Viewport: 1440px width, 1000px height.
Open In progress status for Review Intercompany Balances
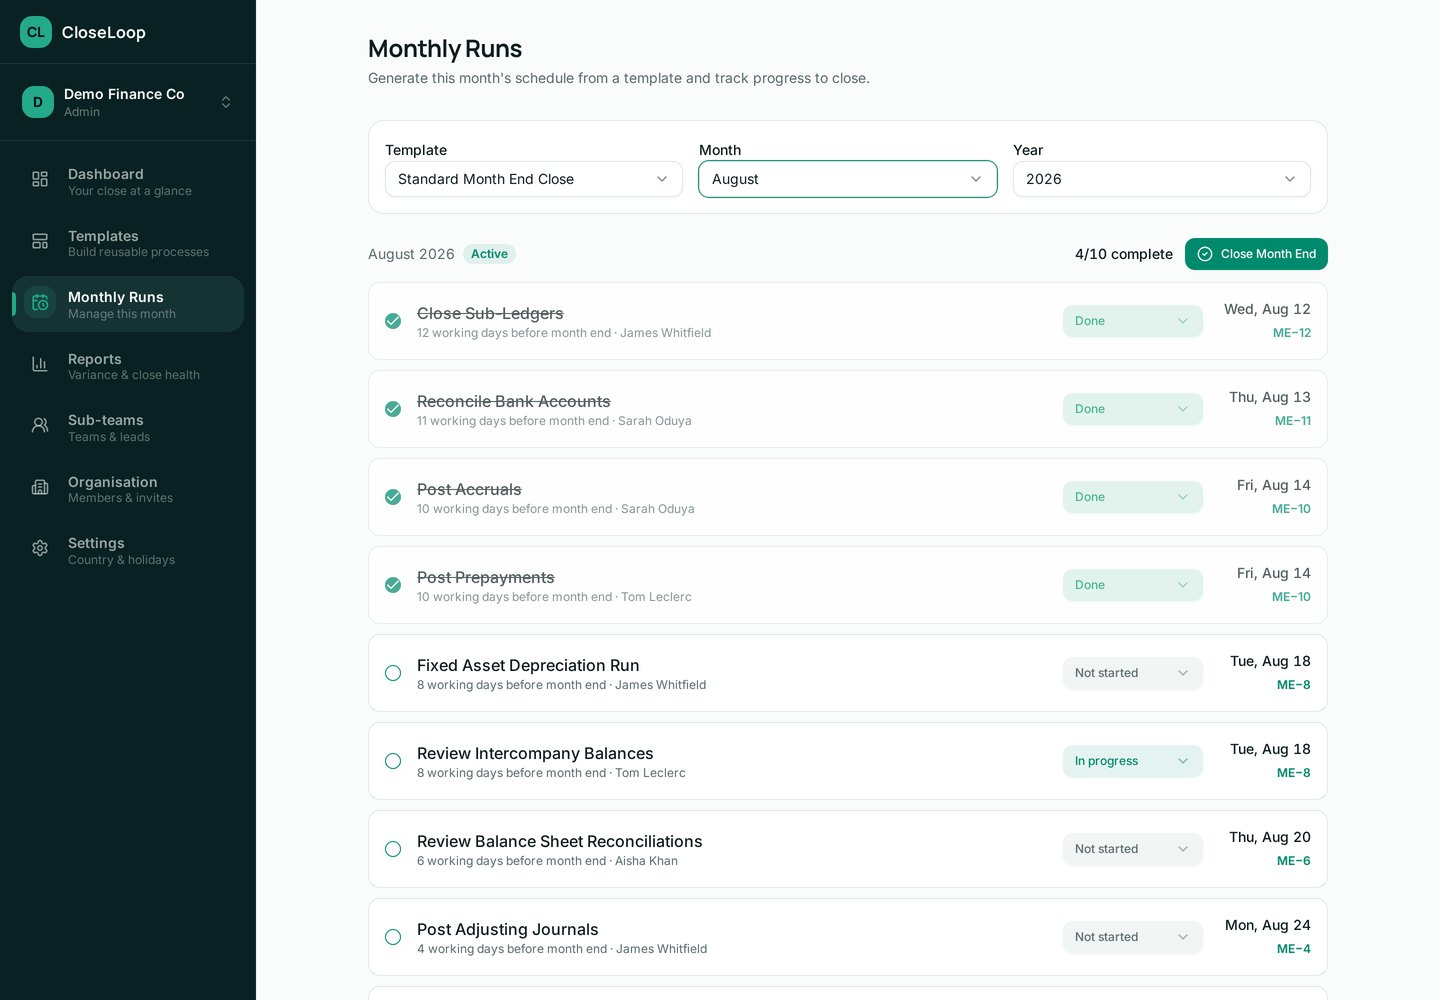(1133, 761)
